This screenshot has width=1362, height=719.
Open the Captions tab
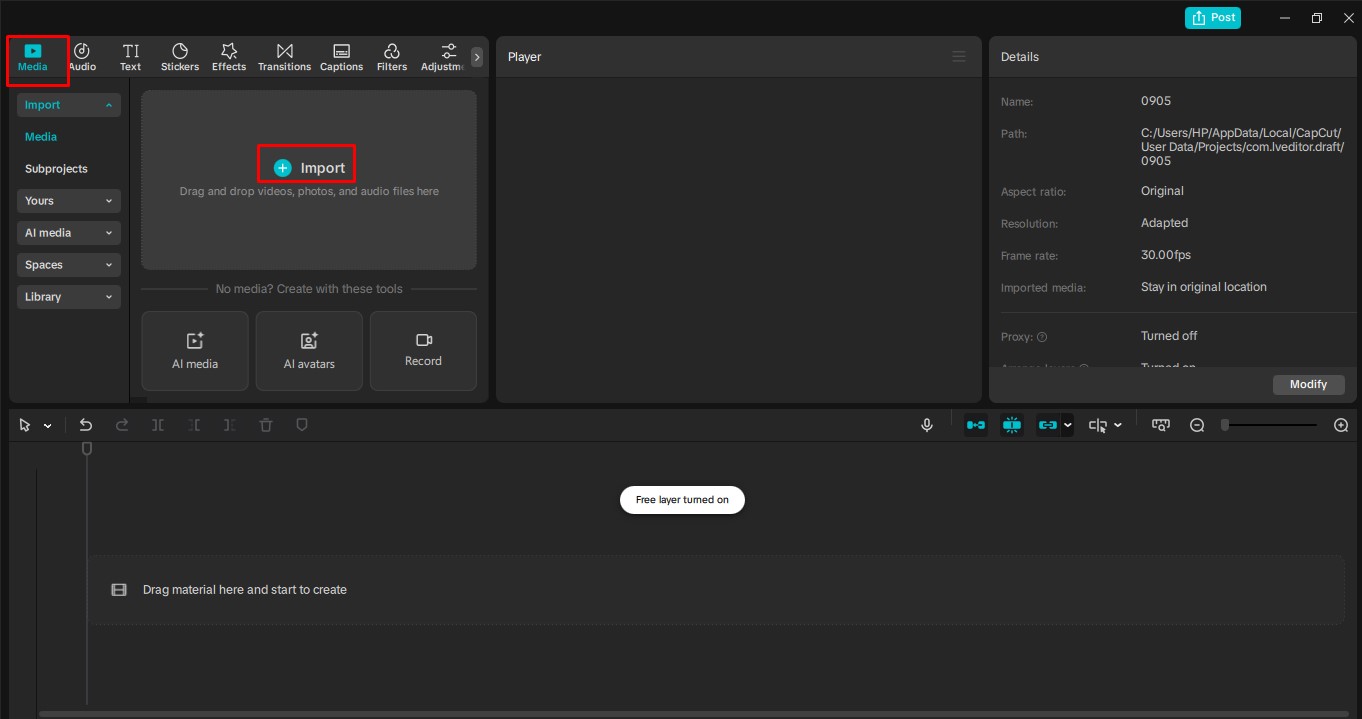[341, 58]
